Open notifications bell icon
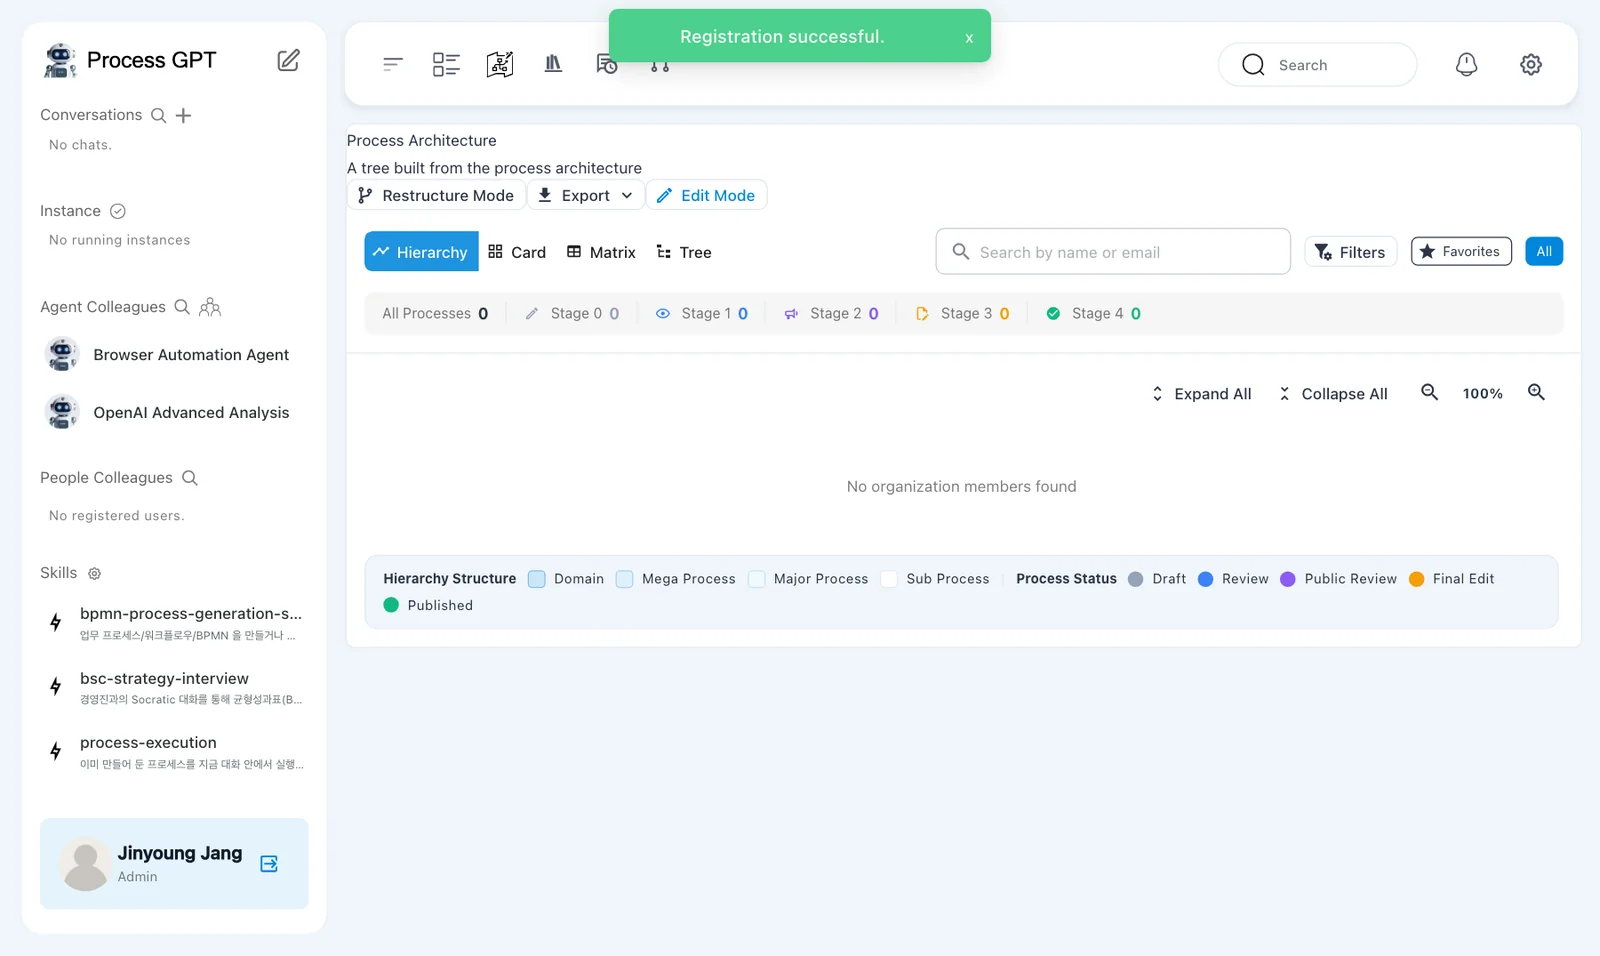Image resolution: width=1600 pixels, height=956 pixels. (1466, 64)
